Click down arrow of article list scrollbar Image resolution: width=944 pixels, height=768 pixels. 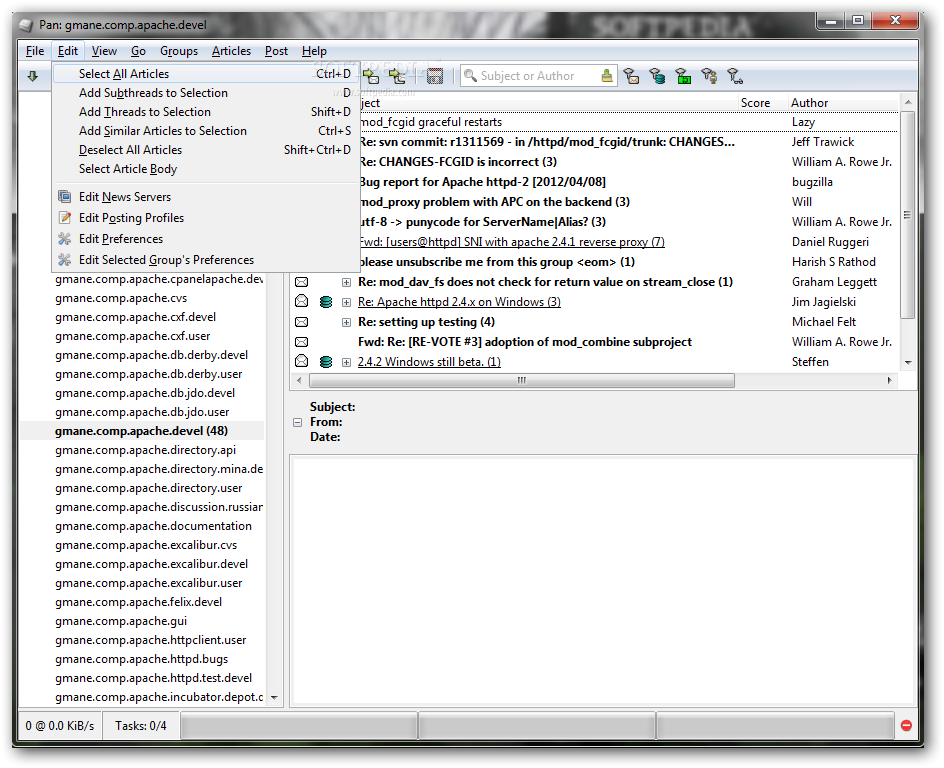pyautogui.click(x=908, y=362)
